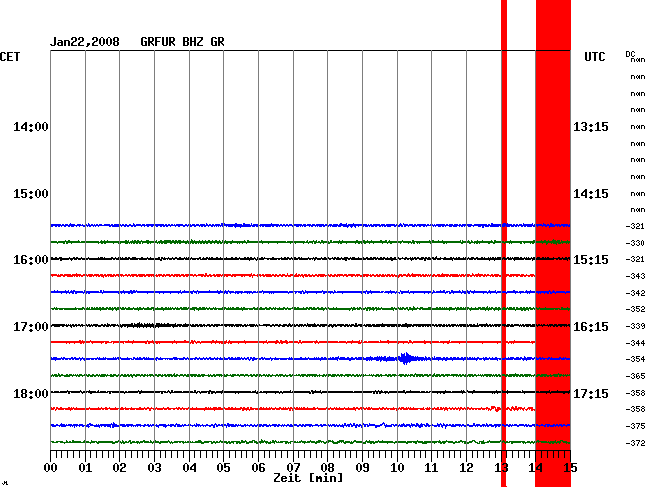
Task: Click minute tick label 09
Action: pos(362,468)
